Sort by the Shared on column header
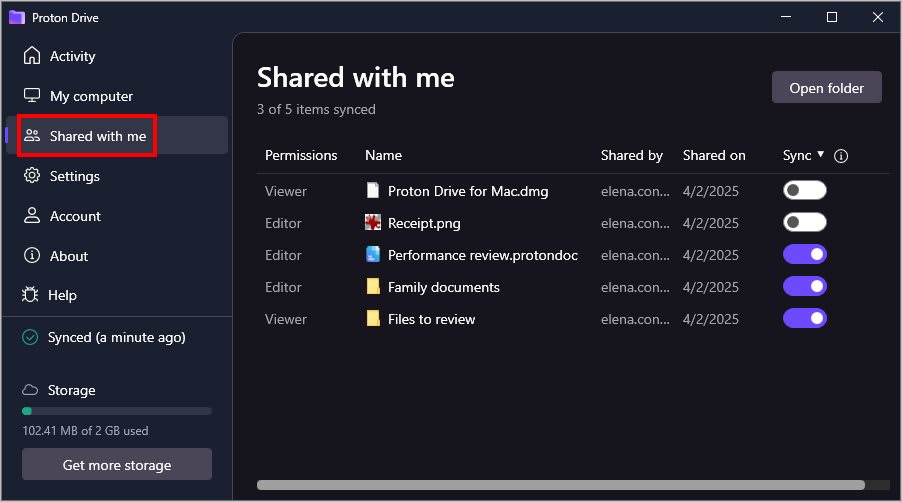The image size is (902, 502). tap(714, 155)
